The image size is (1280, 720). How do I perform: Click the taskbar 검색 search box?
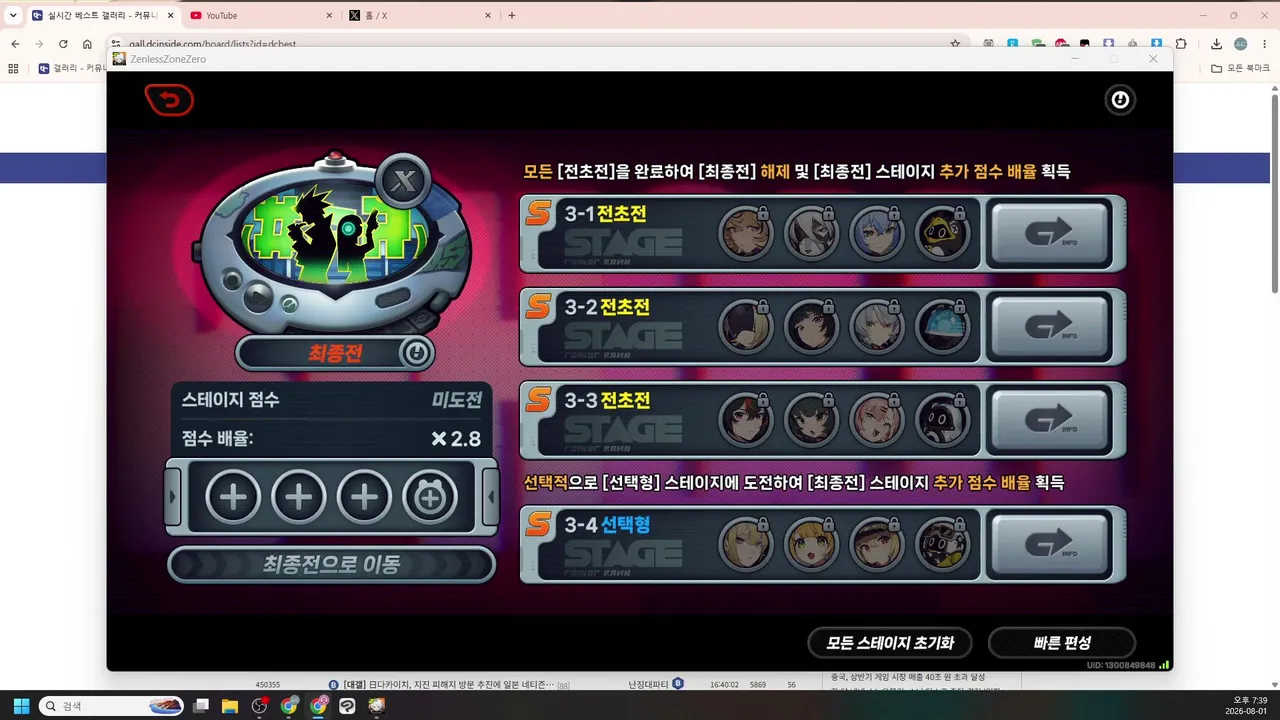111,706
